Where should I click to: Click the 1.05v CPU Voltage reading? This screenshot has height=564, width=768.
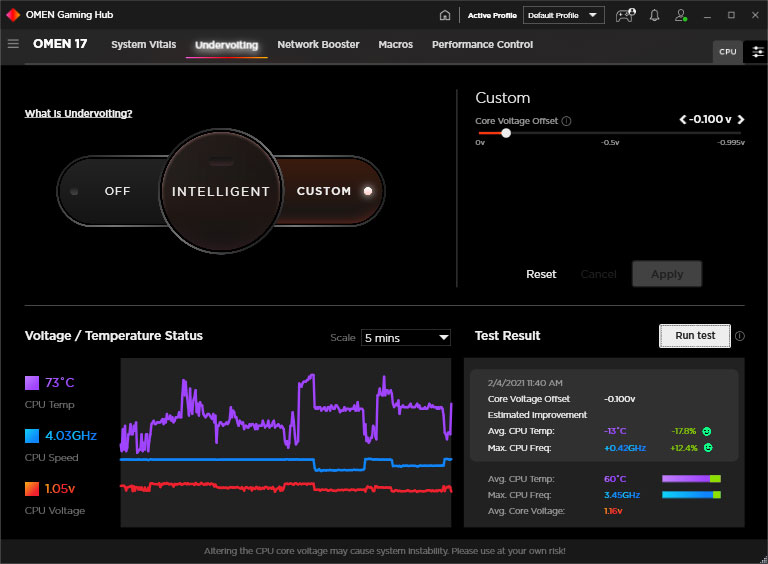(x=60, y=489)
